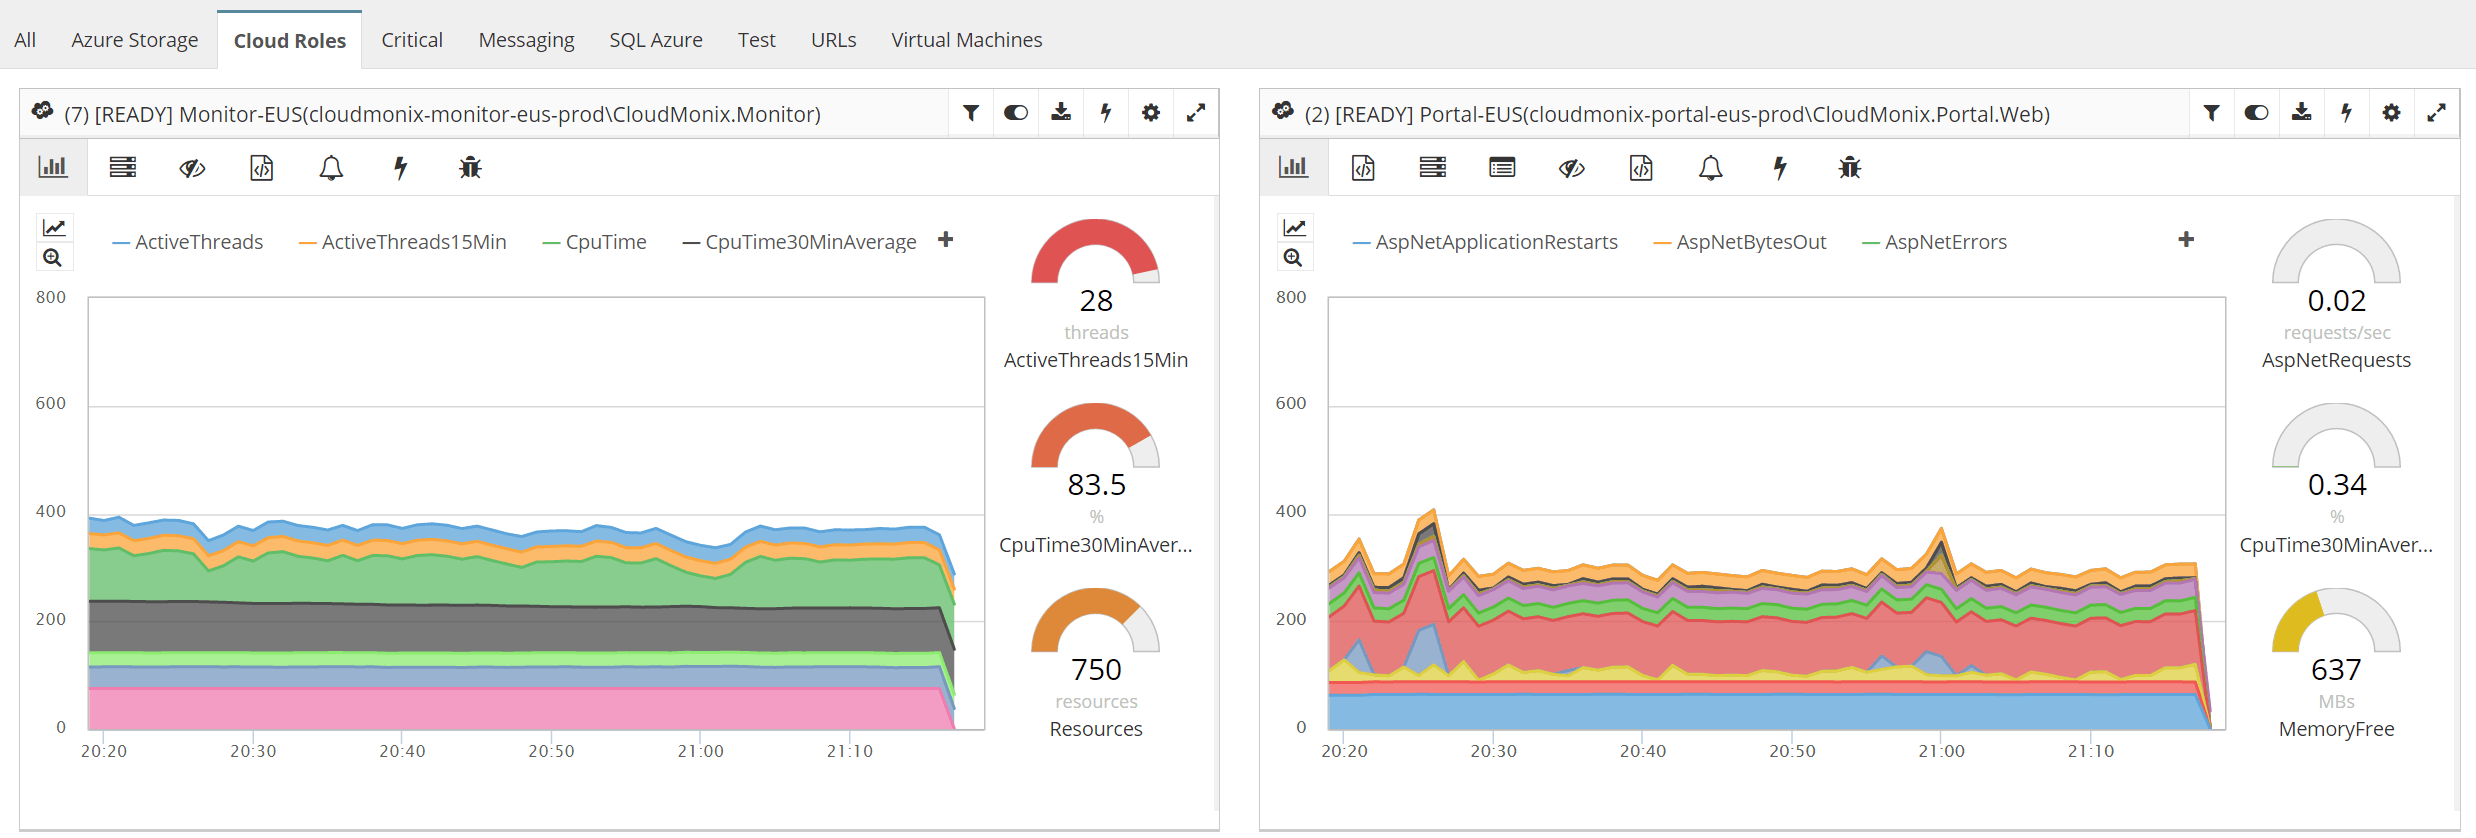Click lightning actions icon in Portal-EUS header
2476x838 pixels.
tap(2347, 112)
